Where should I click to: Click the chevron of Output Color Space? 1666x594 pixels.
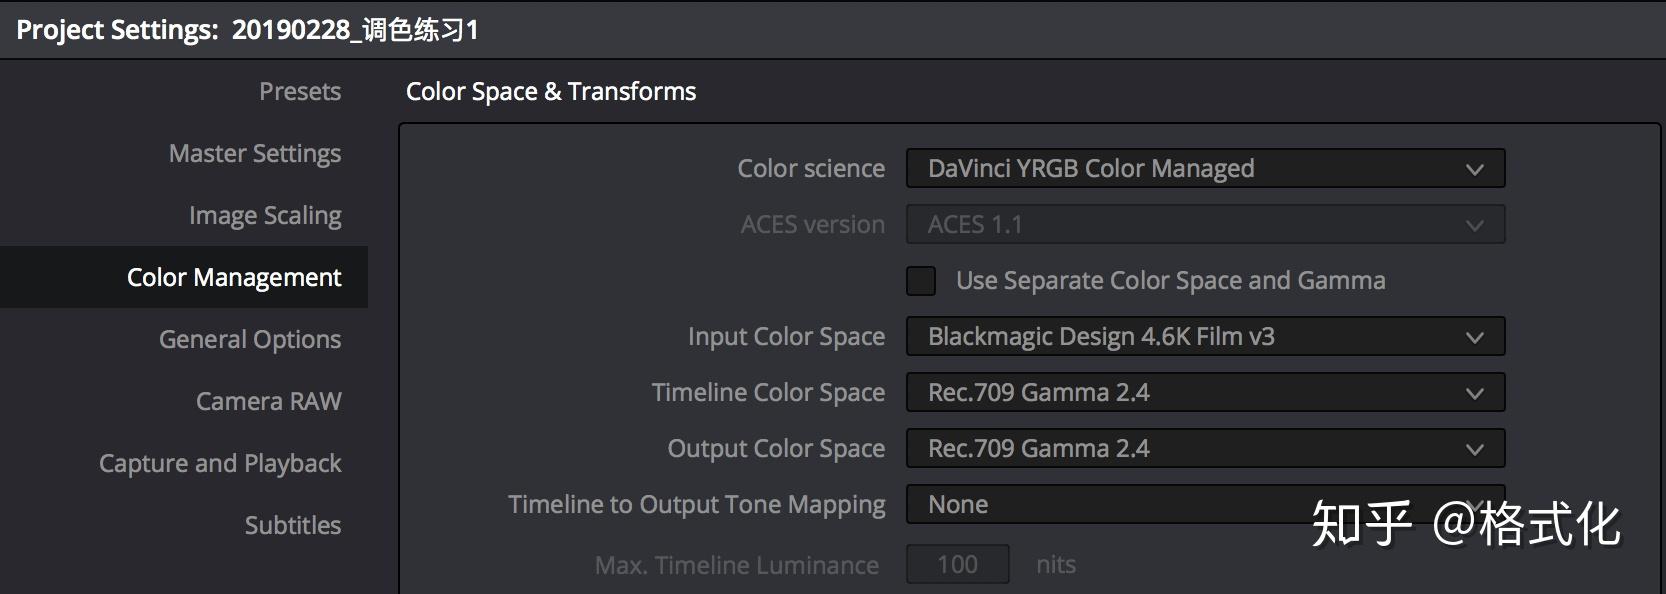[x=1474, y=450]
